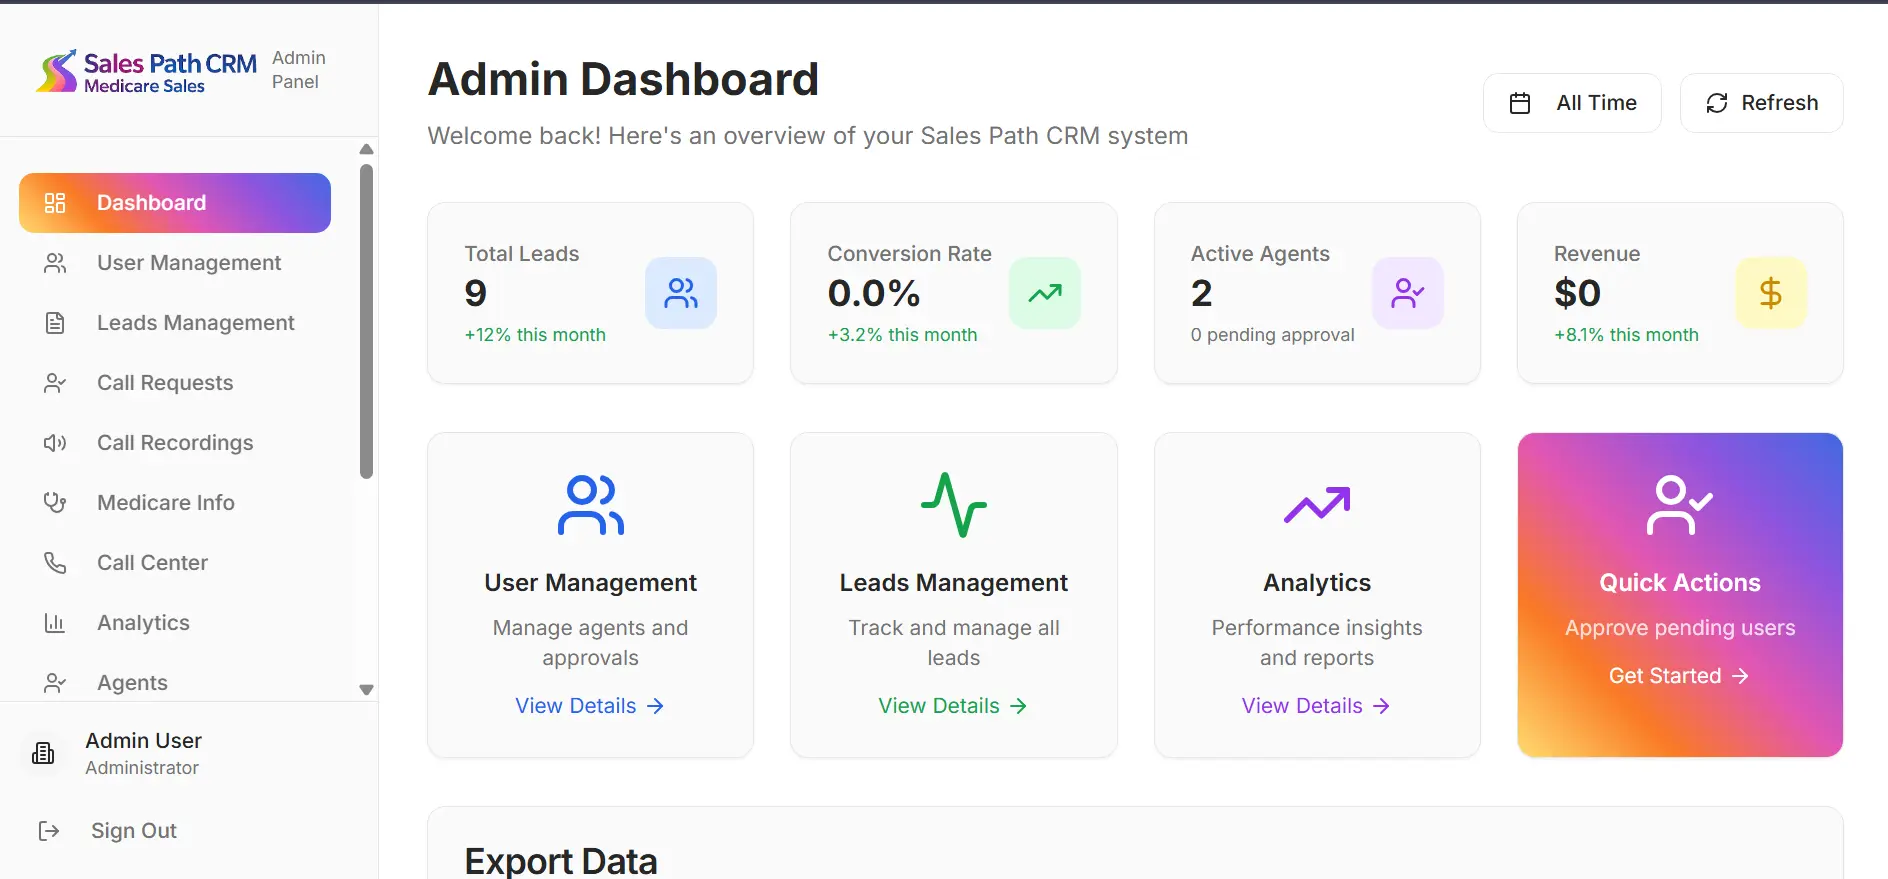Click Get Started in Quick Actions

pos(1678,676)
